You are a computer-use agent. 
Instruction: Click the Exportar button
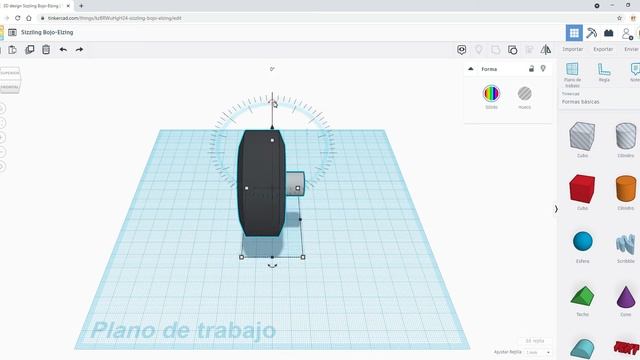[603, 49]
